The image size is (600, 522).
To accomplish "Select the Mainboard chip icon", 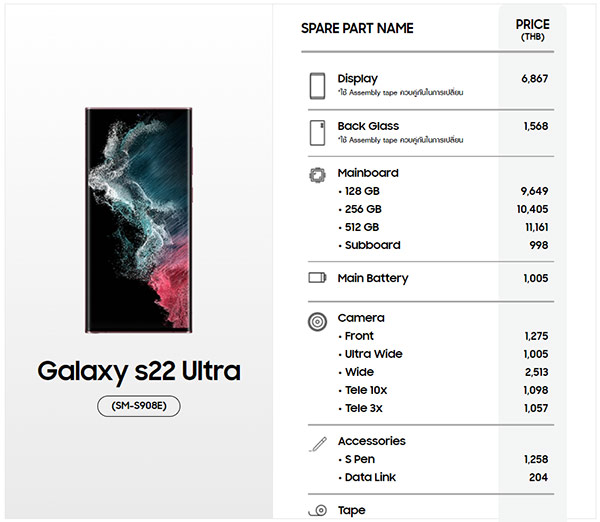I will tap(317, 175).
